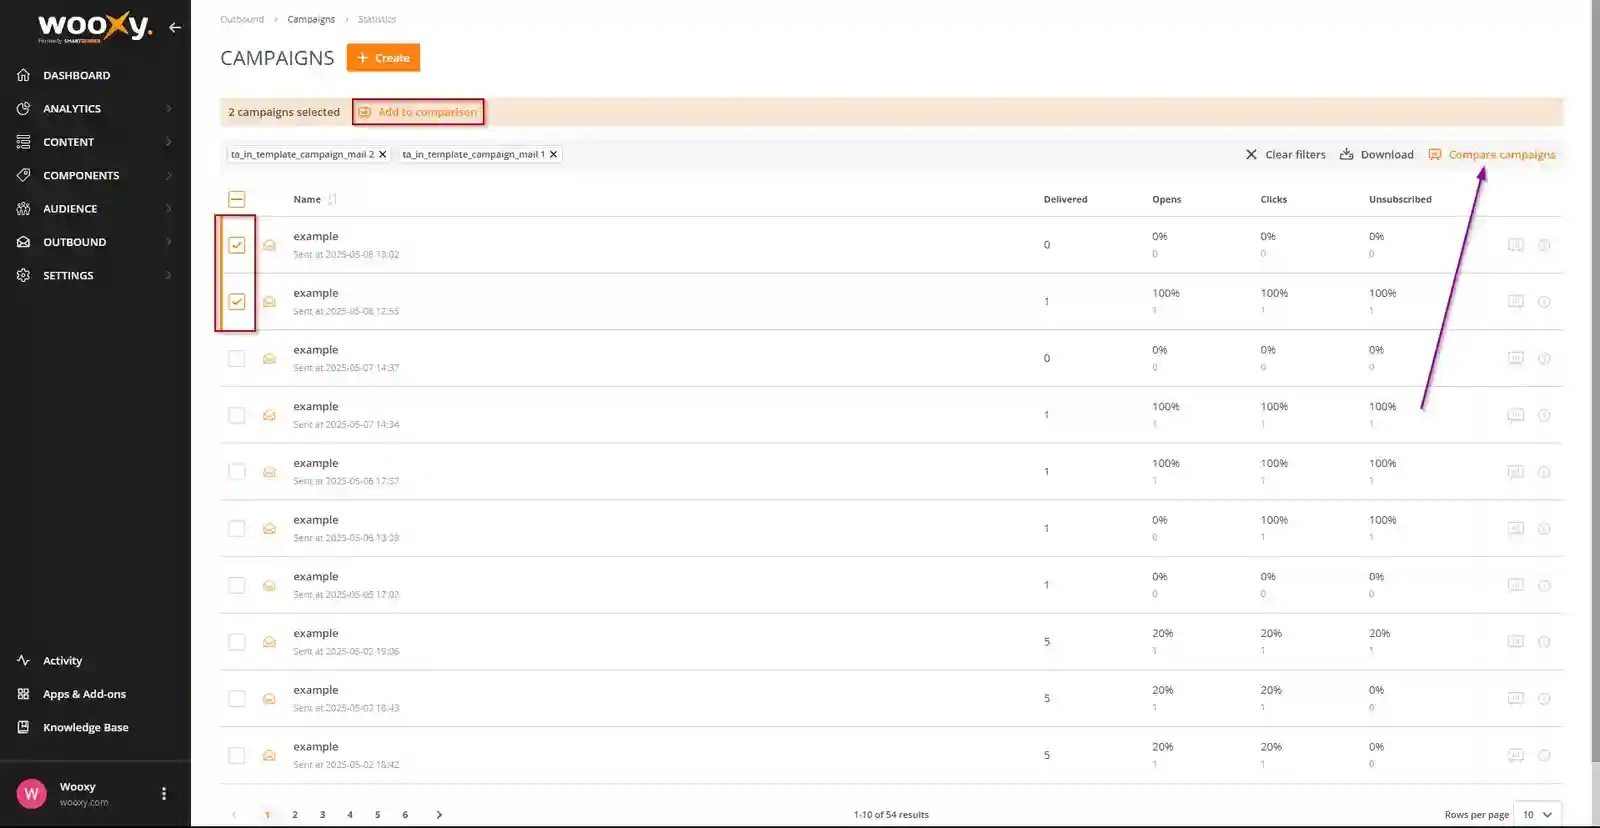Click the mail icon of the 13:02 campaign
This screenshot has width=1600, height=828.
coord(269,245)
